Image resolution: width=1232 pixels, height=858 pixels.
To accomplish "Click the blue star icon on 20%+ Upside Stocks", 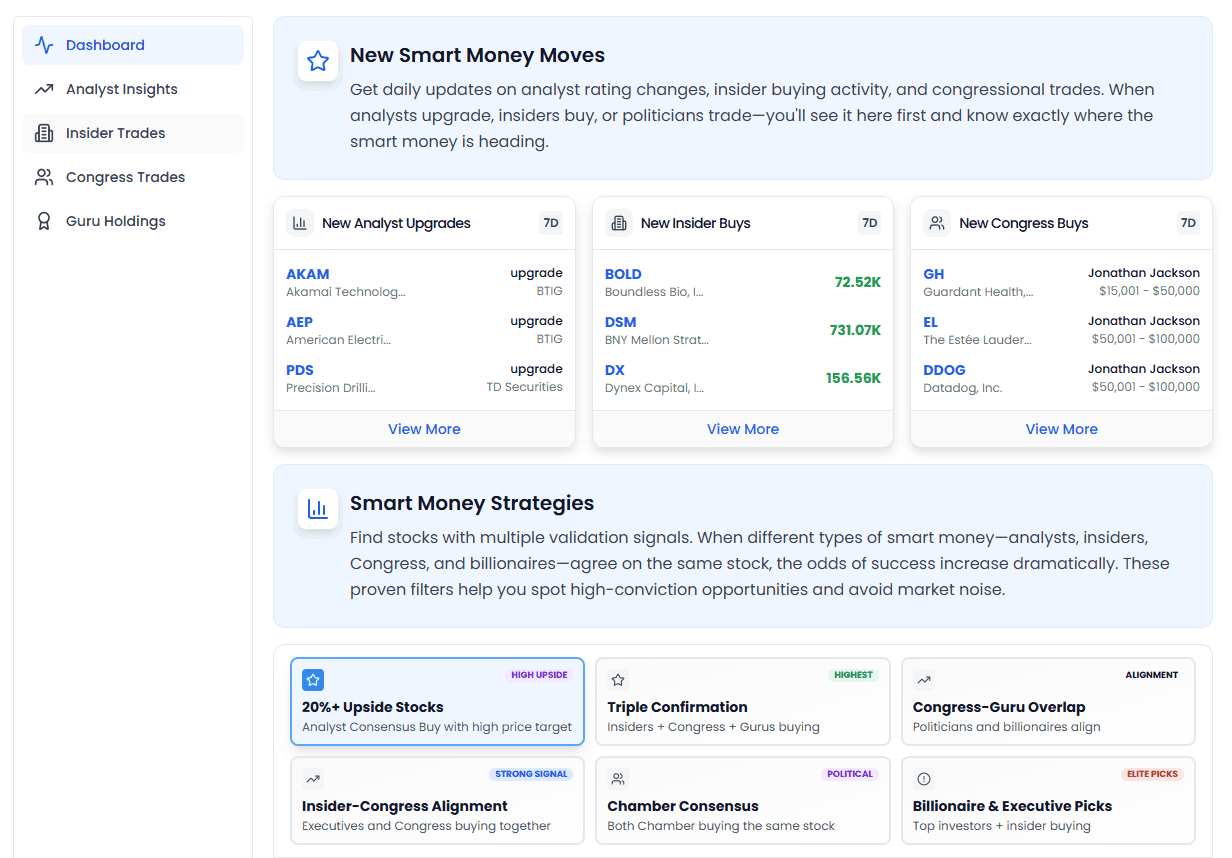I will (x=313, y=680).
